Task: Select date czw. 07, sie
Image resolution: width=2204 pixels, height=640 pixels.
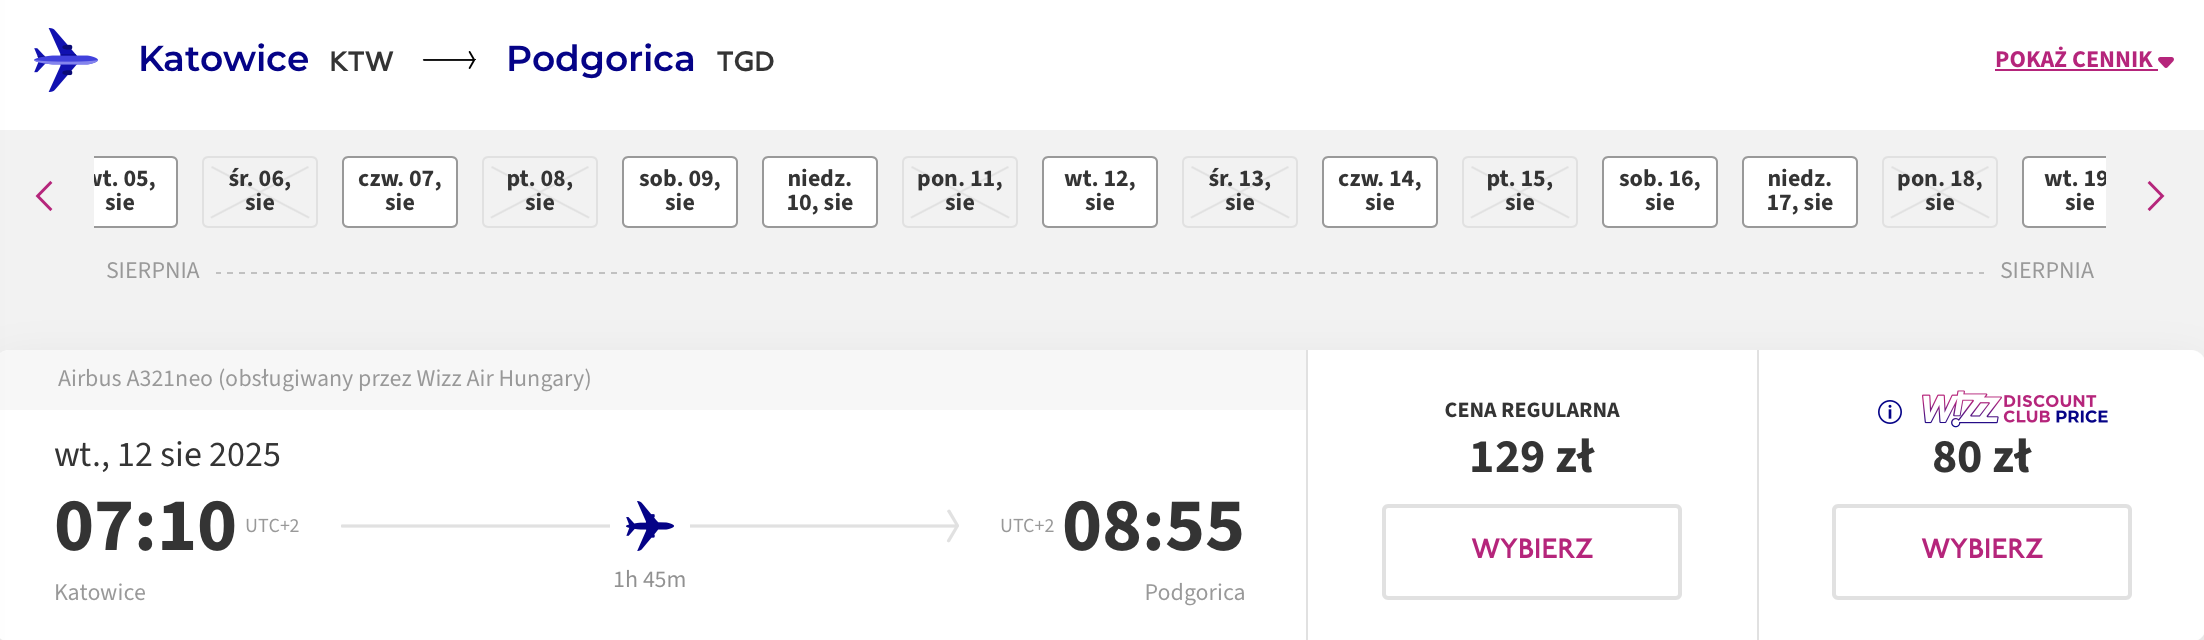Action: (400, 191)
